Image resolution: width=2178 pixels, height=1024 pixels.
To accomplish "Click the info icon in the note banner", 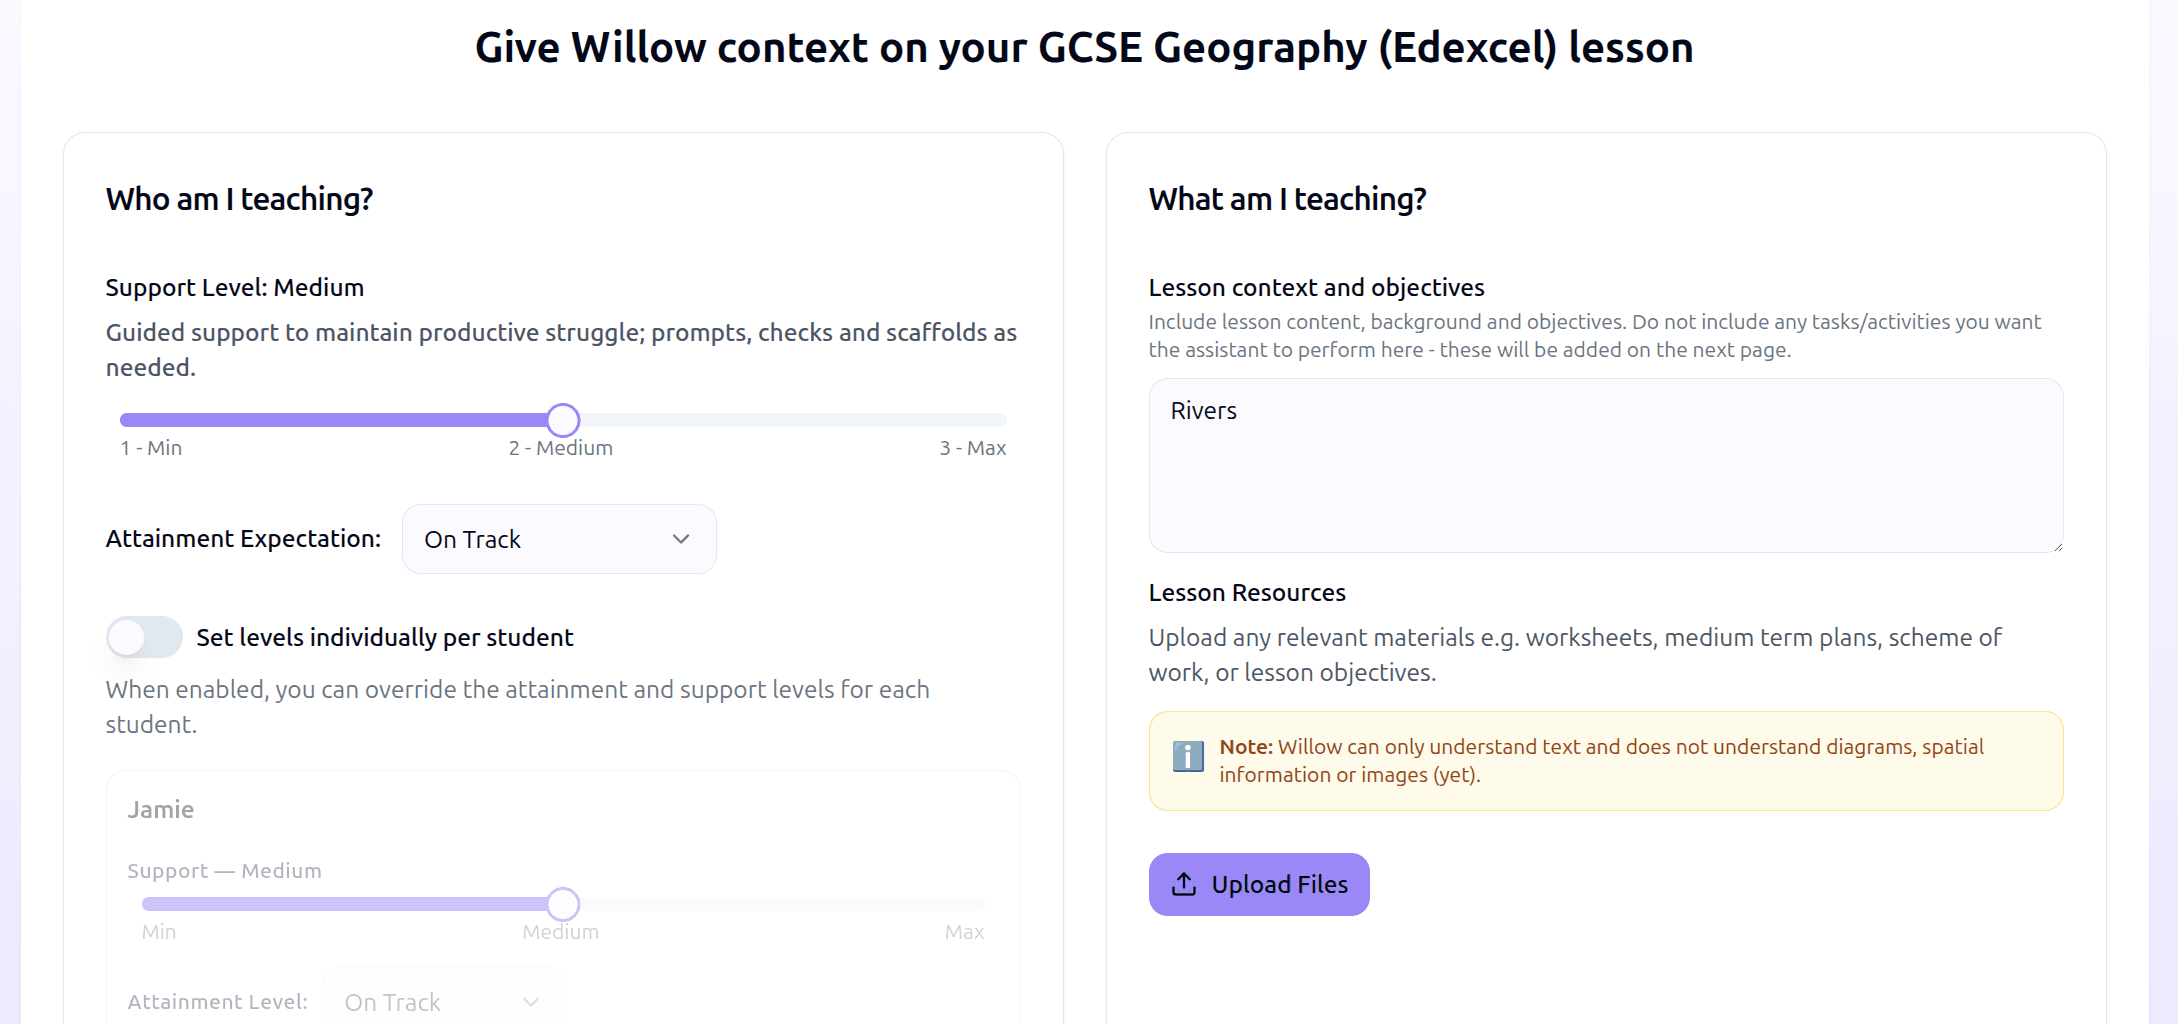I will click(x=1187, y=758).
